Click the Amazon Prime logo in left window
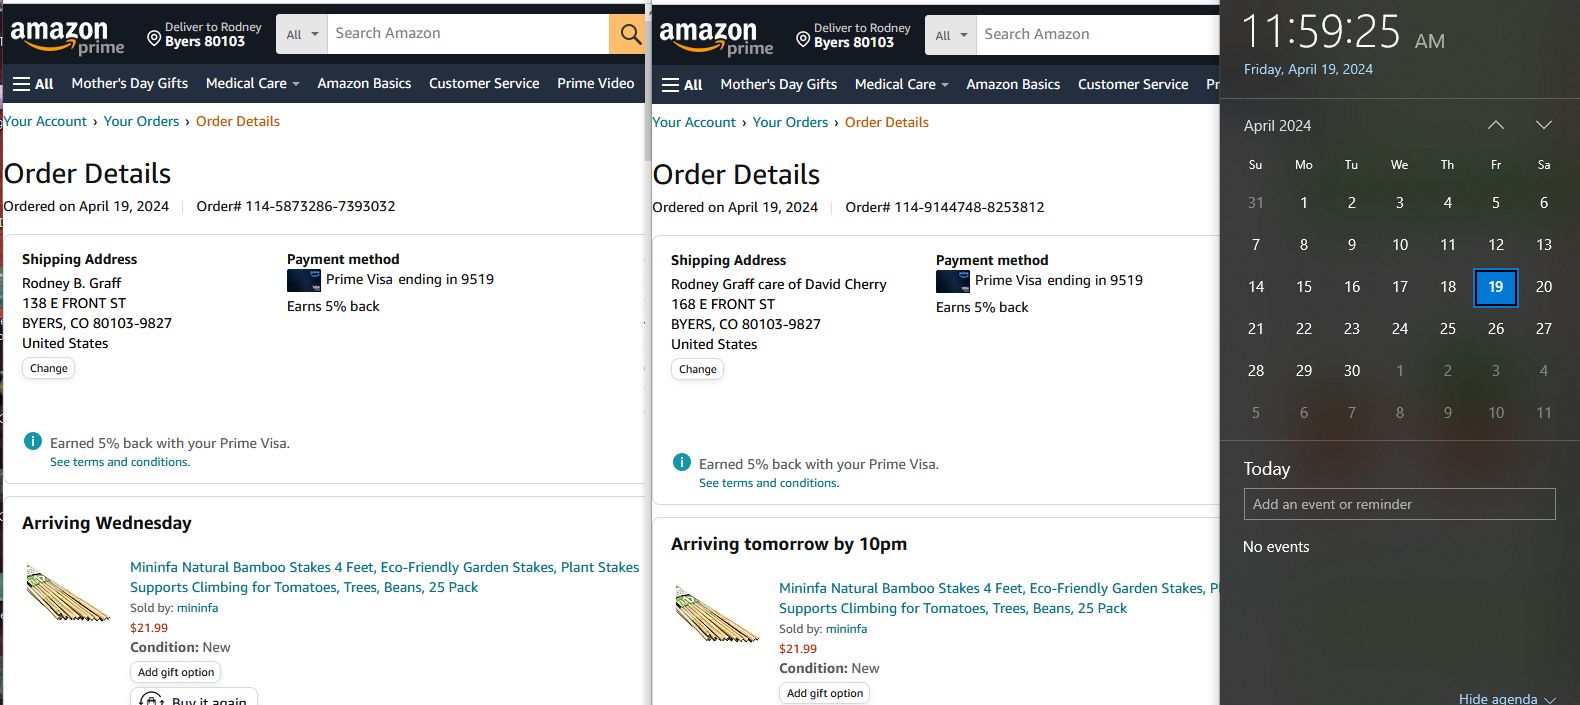1580x705 pixels. (67, 37)
